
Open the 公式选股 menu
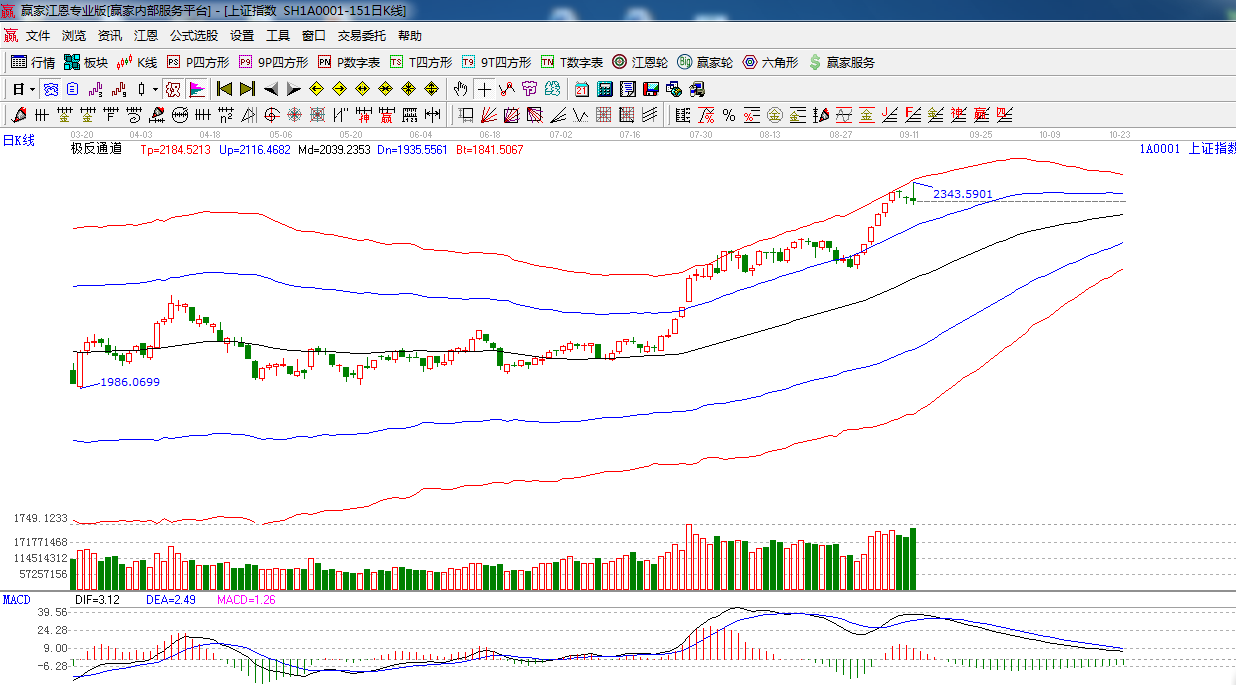pos(193,36)
